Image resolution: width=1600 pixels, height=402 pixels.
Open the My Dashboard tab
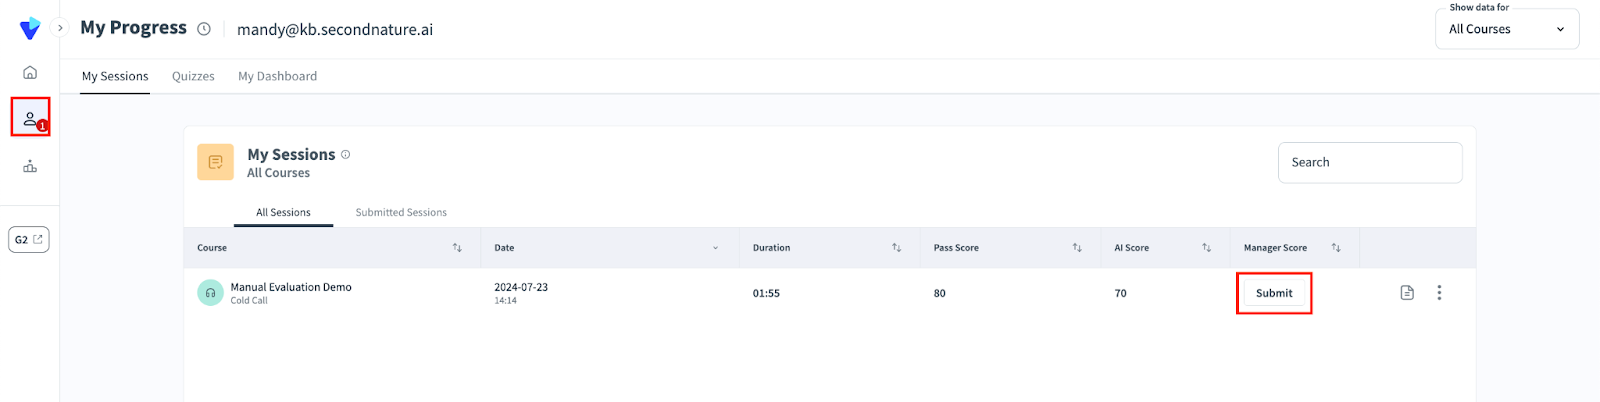tap(277, 76)
